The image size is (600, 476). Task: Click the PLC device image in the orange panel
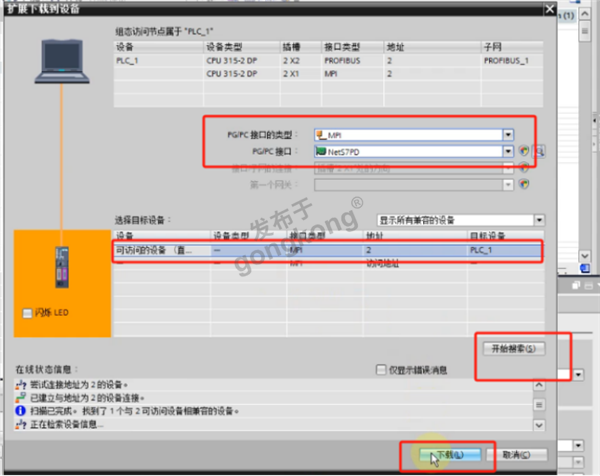point(62,267)
